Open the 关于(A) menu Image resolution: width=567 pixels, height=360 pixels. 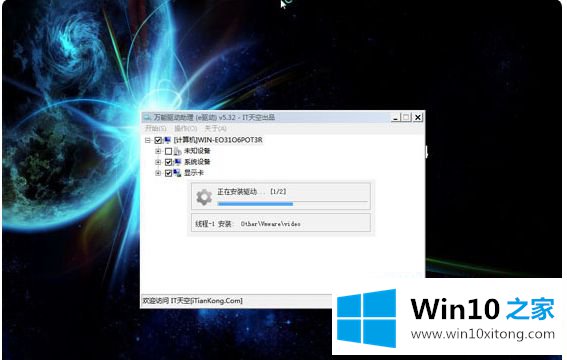[216, 128]
